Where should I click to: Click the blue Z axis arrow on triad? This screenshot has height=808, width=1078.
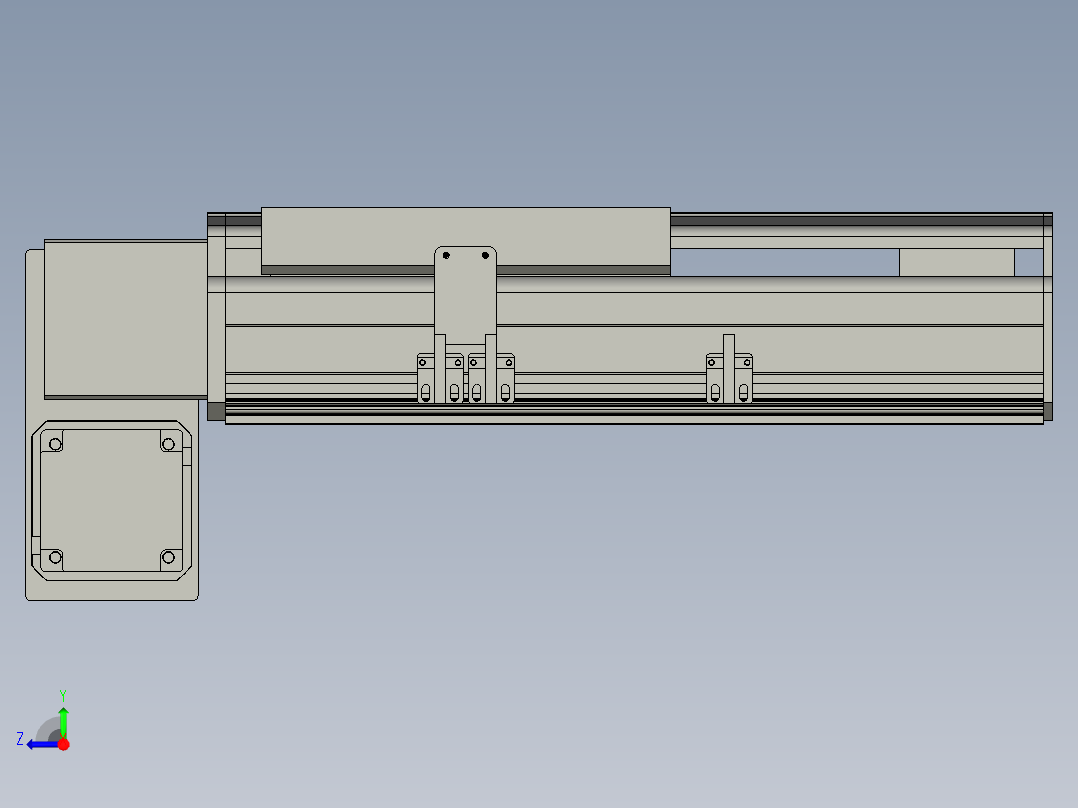[43, 745]
